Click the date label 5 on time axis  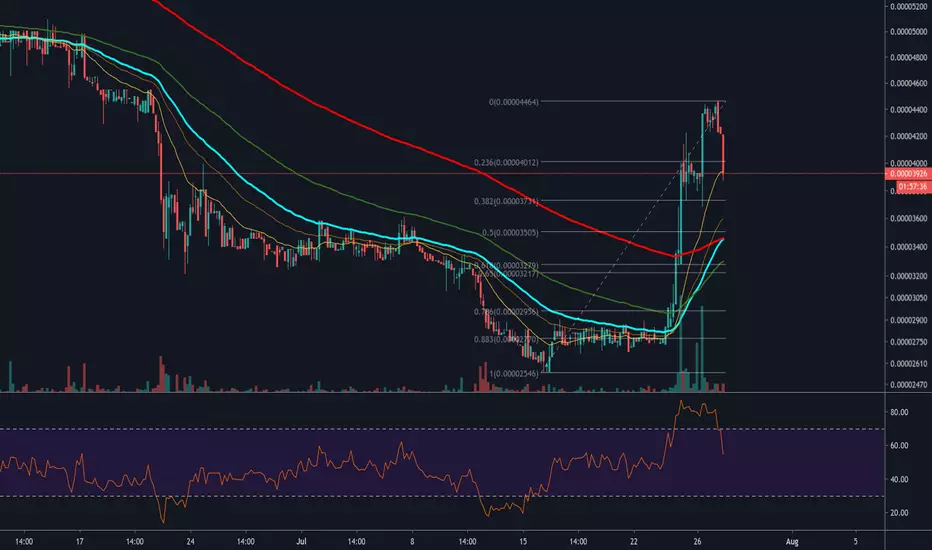click(x=855, y=542)
